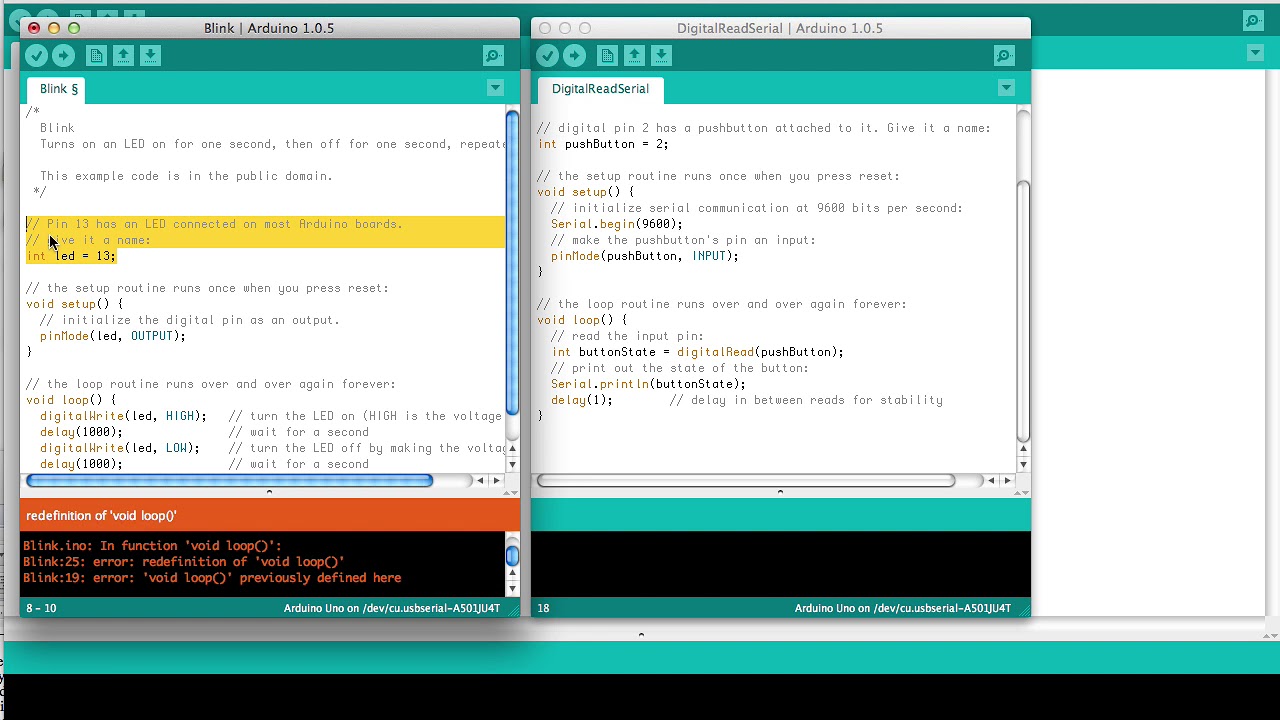Click New sketch icon in DigitalReadSerial window
The image size is (1280, 720).
[x=607, y=56]
